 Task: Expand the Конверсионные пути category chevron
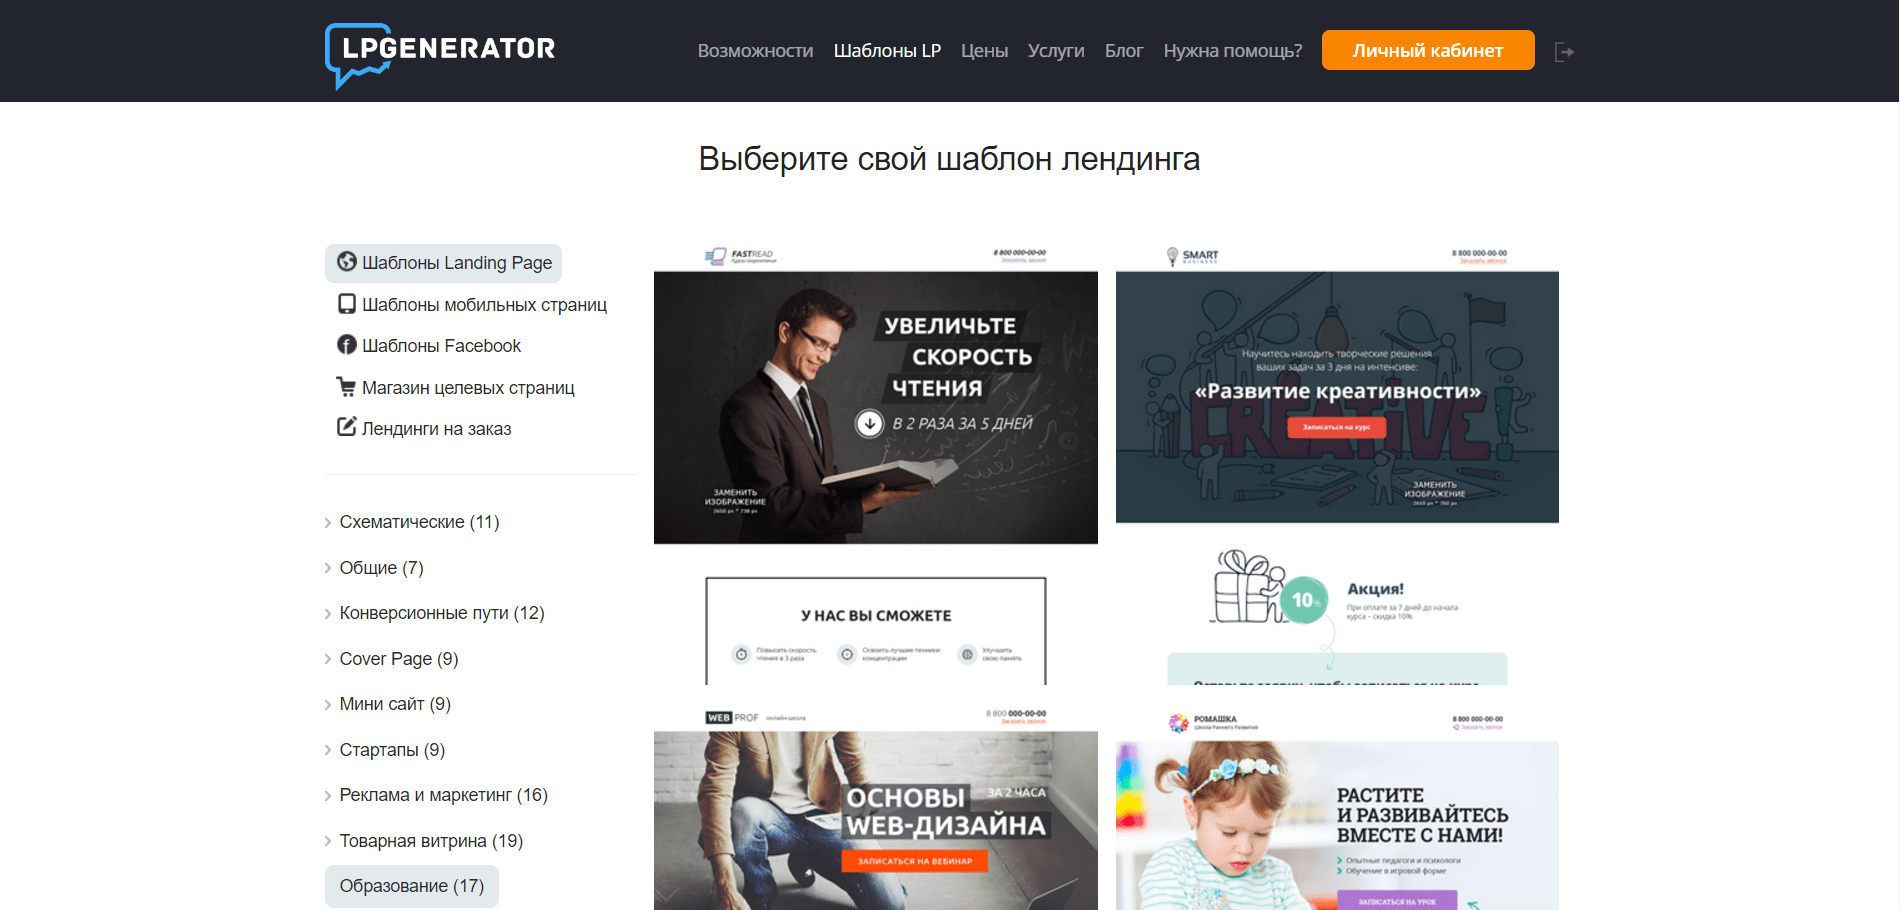point(328,614)
